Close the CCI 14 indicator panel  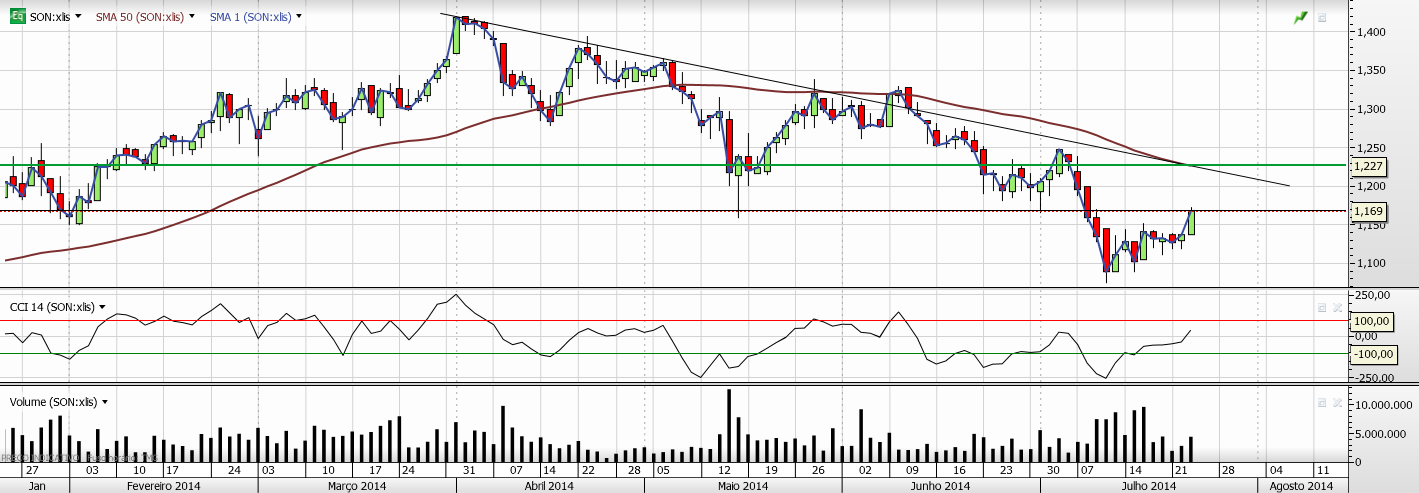coord(1337,307)
